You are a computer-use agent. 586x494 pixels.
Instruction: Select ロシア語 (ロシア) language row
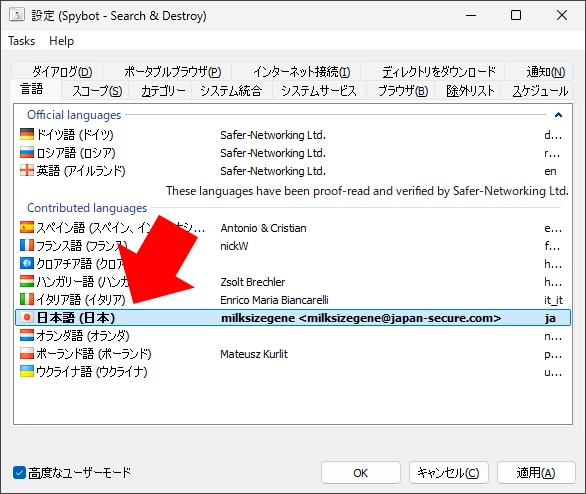coord(293,152)
